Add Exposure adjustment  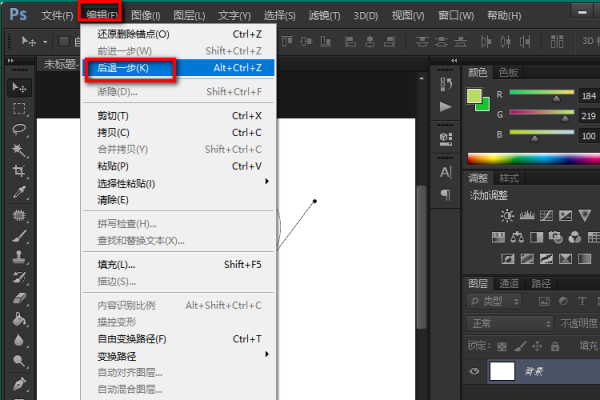pos(565,216)
